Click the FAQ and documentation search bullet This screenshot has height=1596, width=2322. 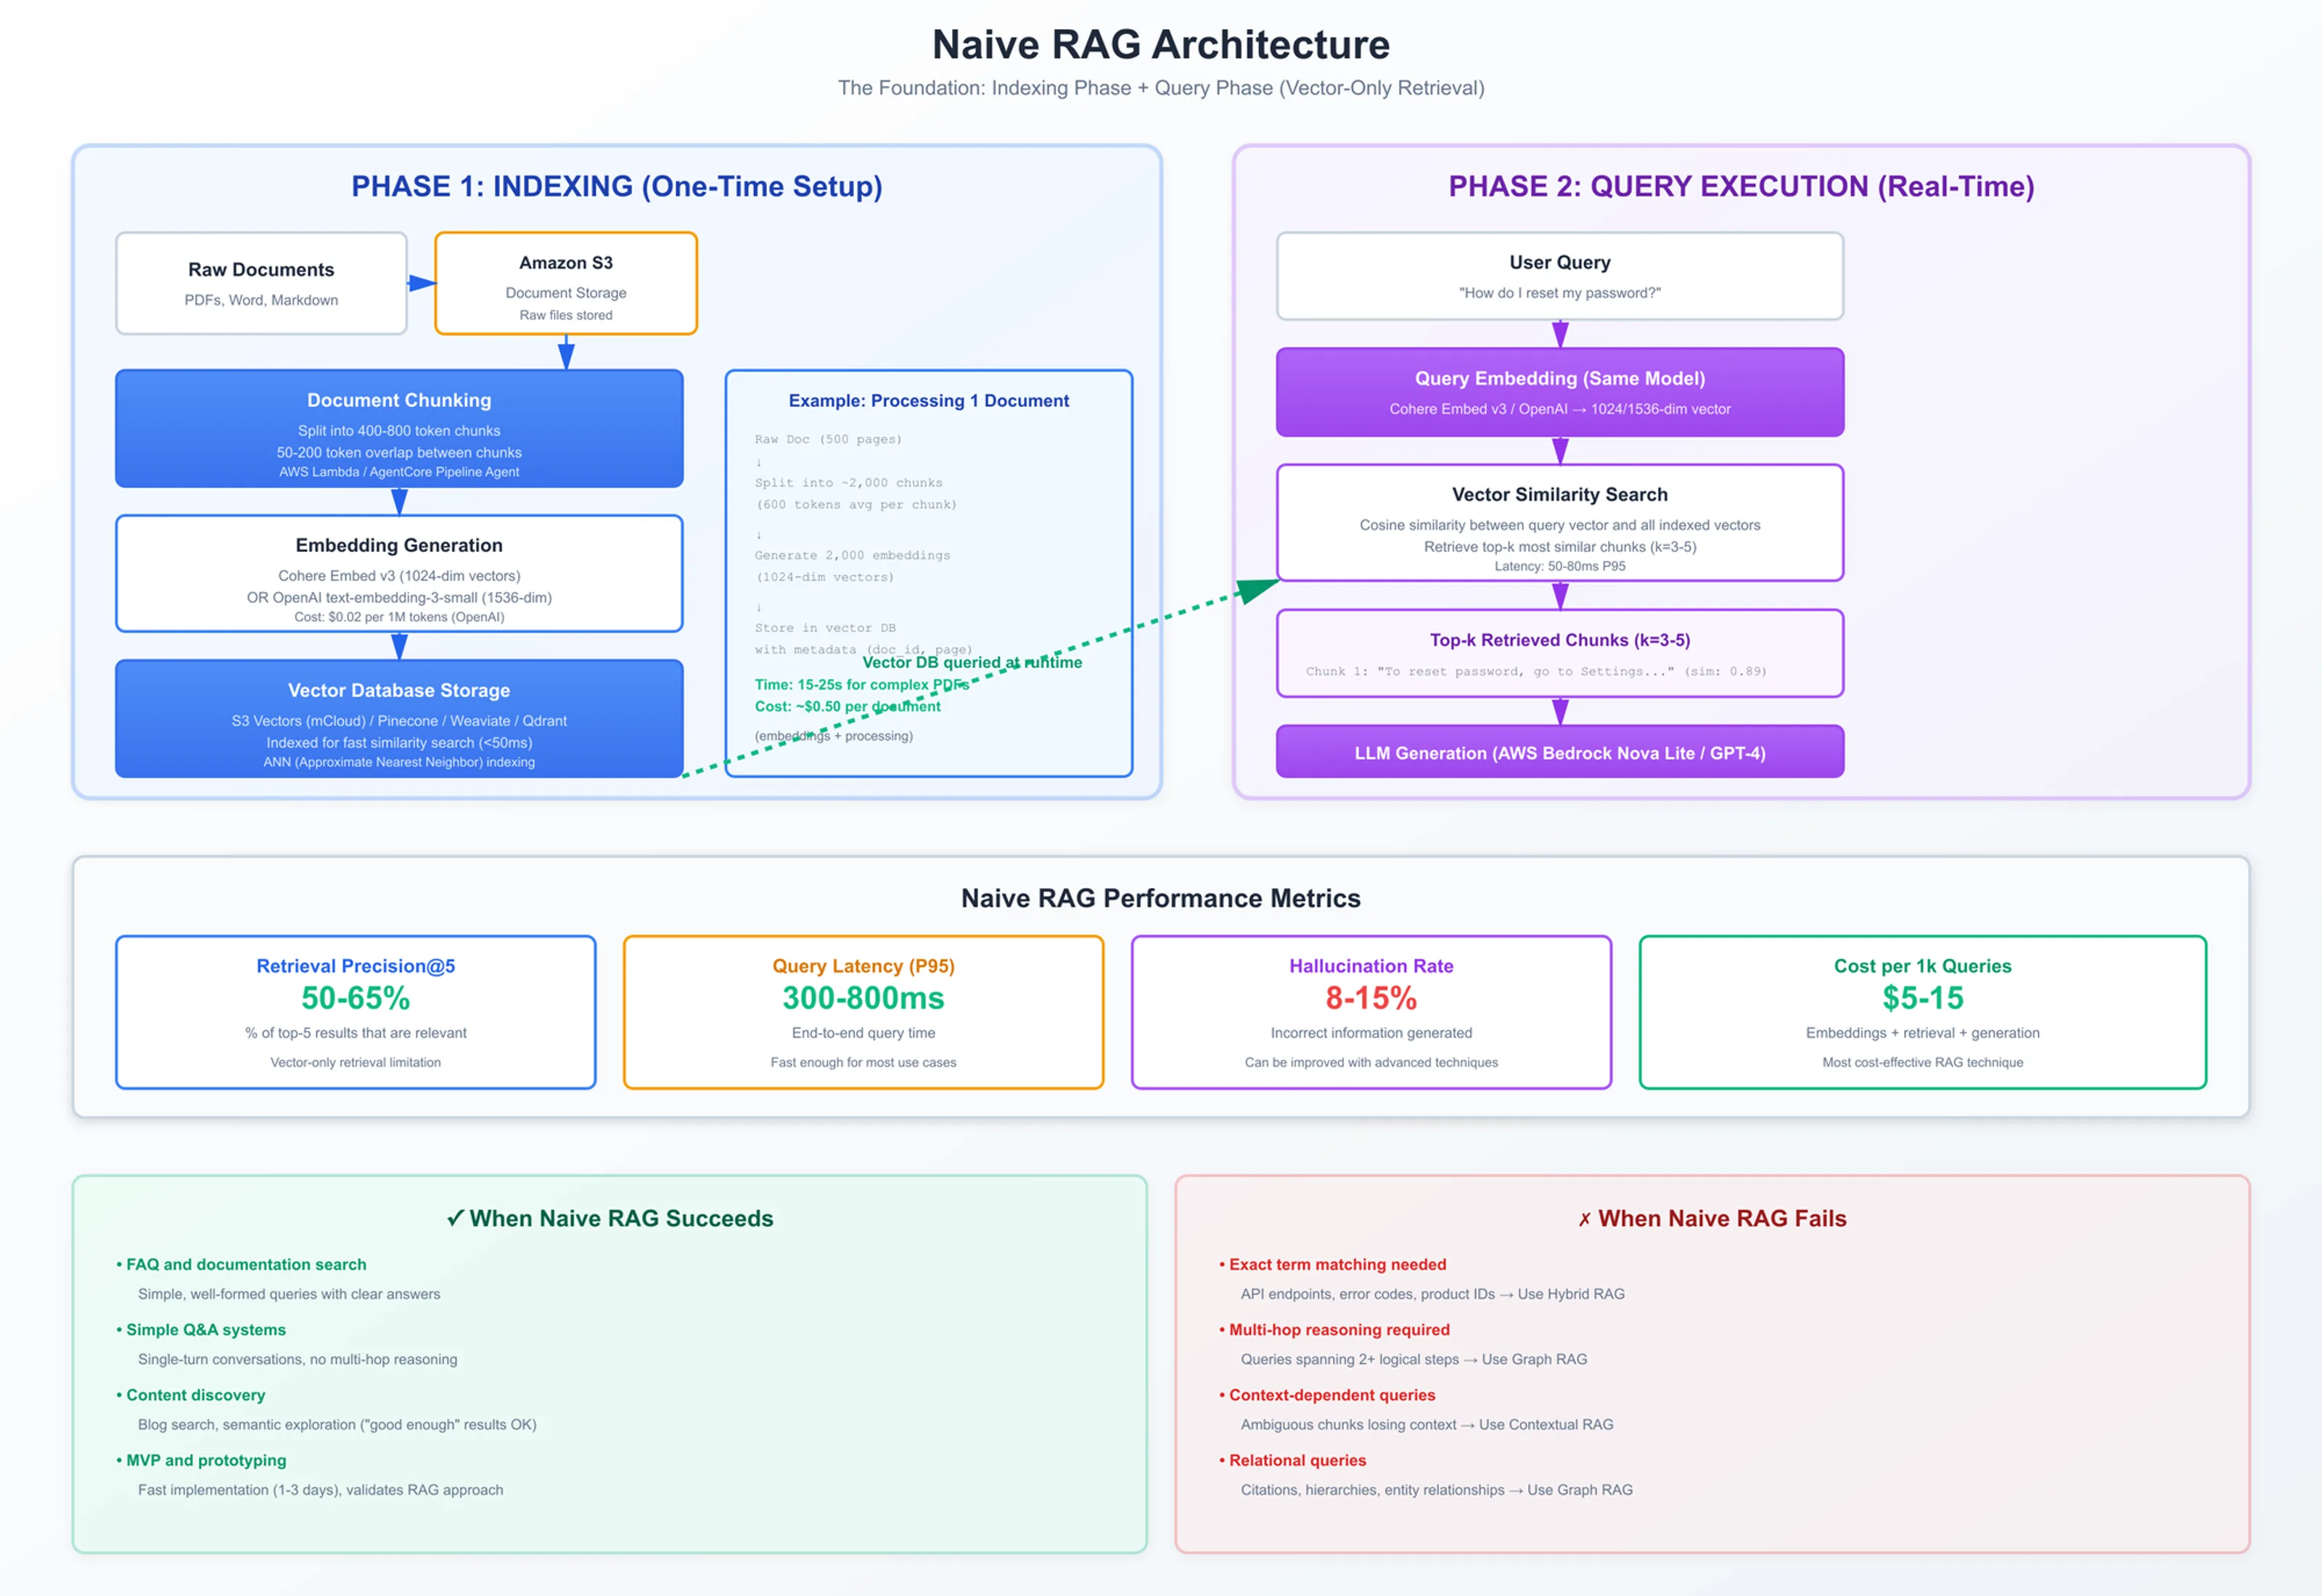[x=241, y=1265]
